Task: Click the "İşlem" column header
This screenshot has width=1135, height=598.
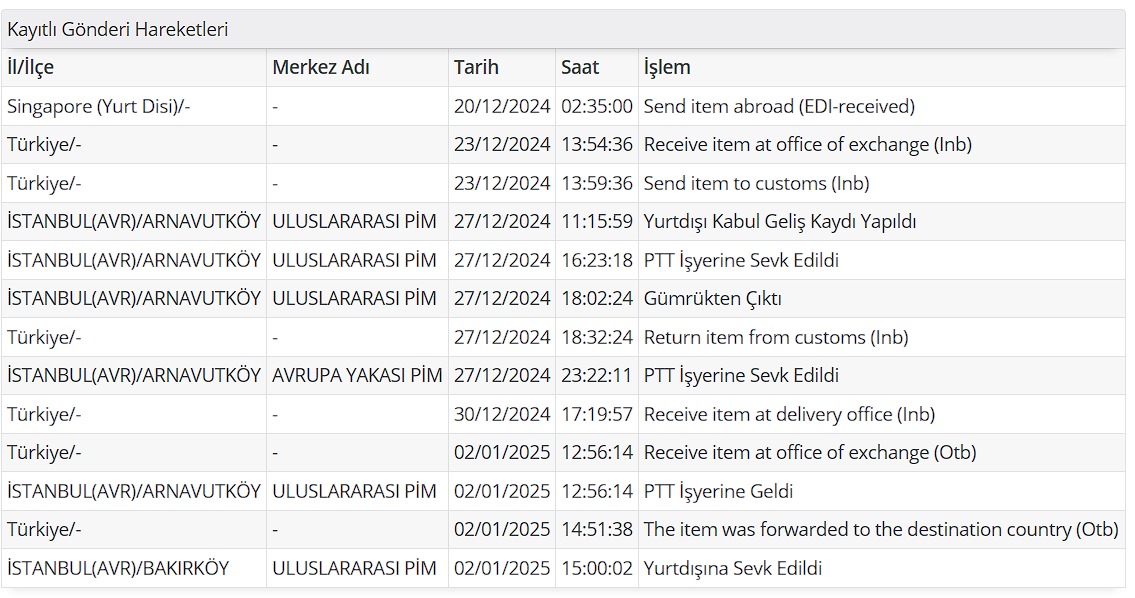Action: coord(667,68)
